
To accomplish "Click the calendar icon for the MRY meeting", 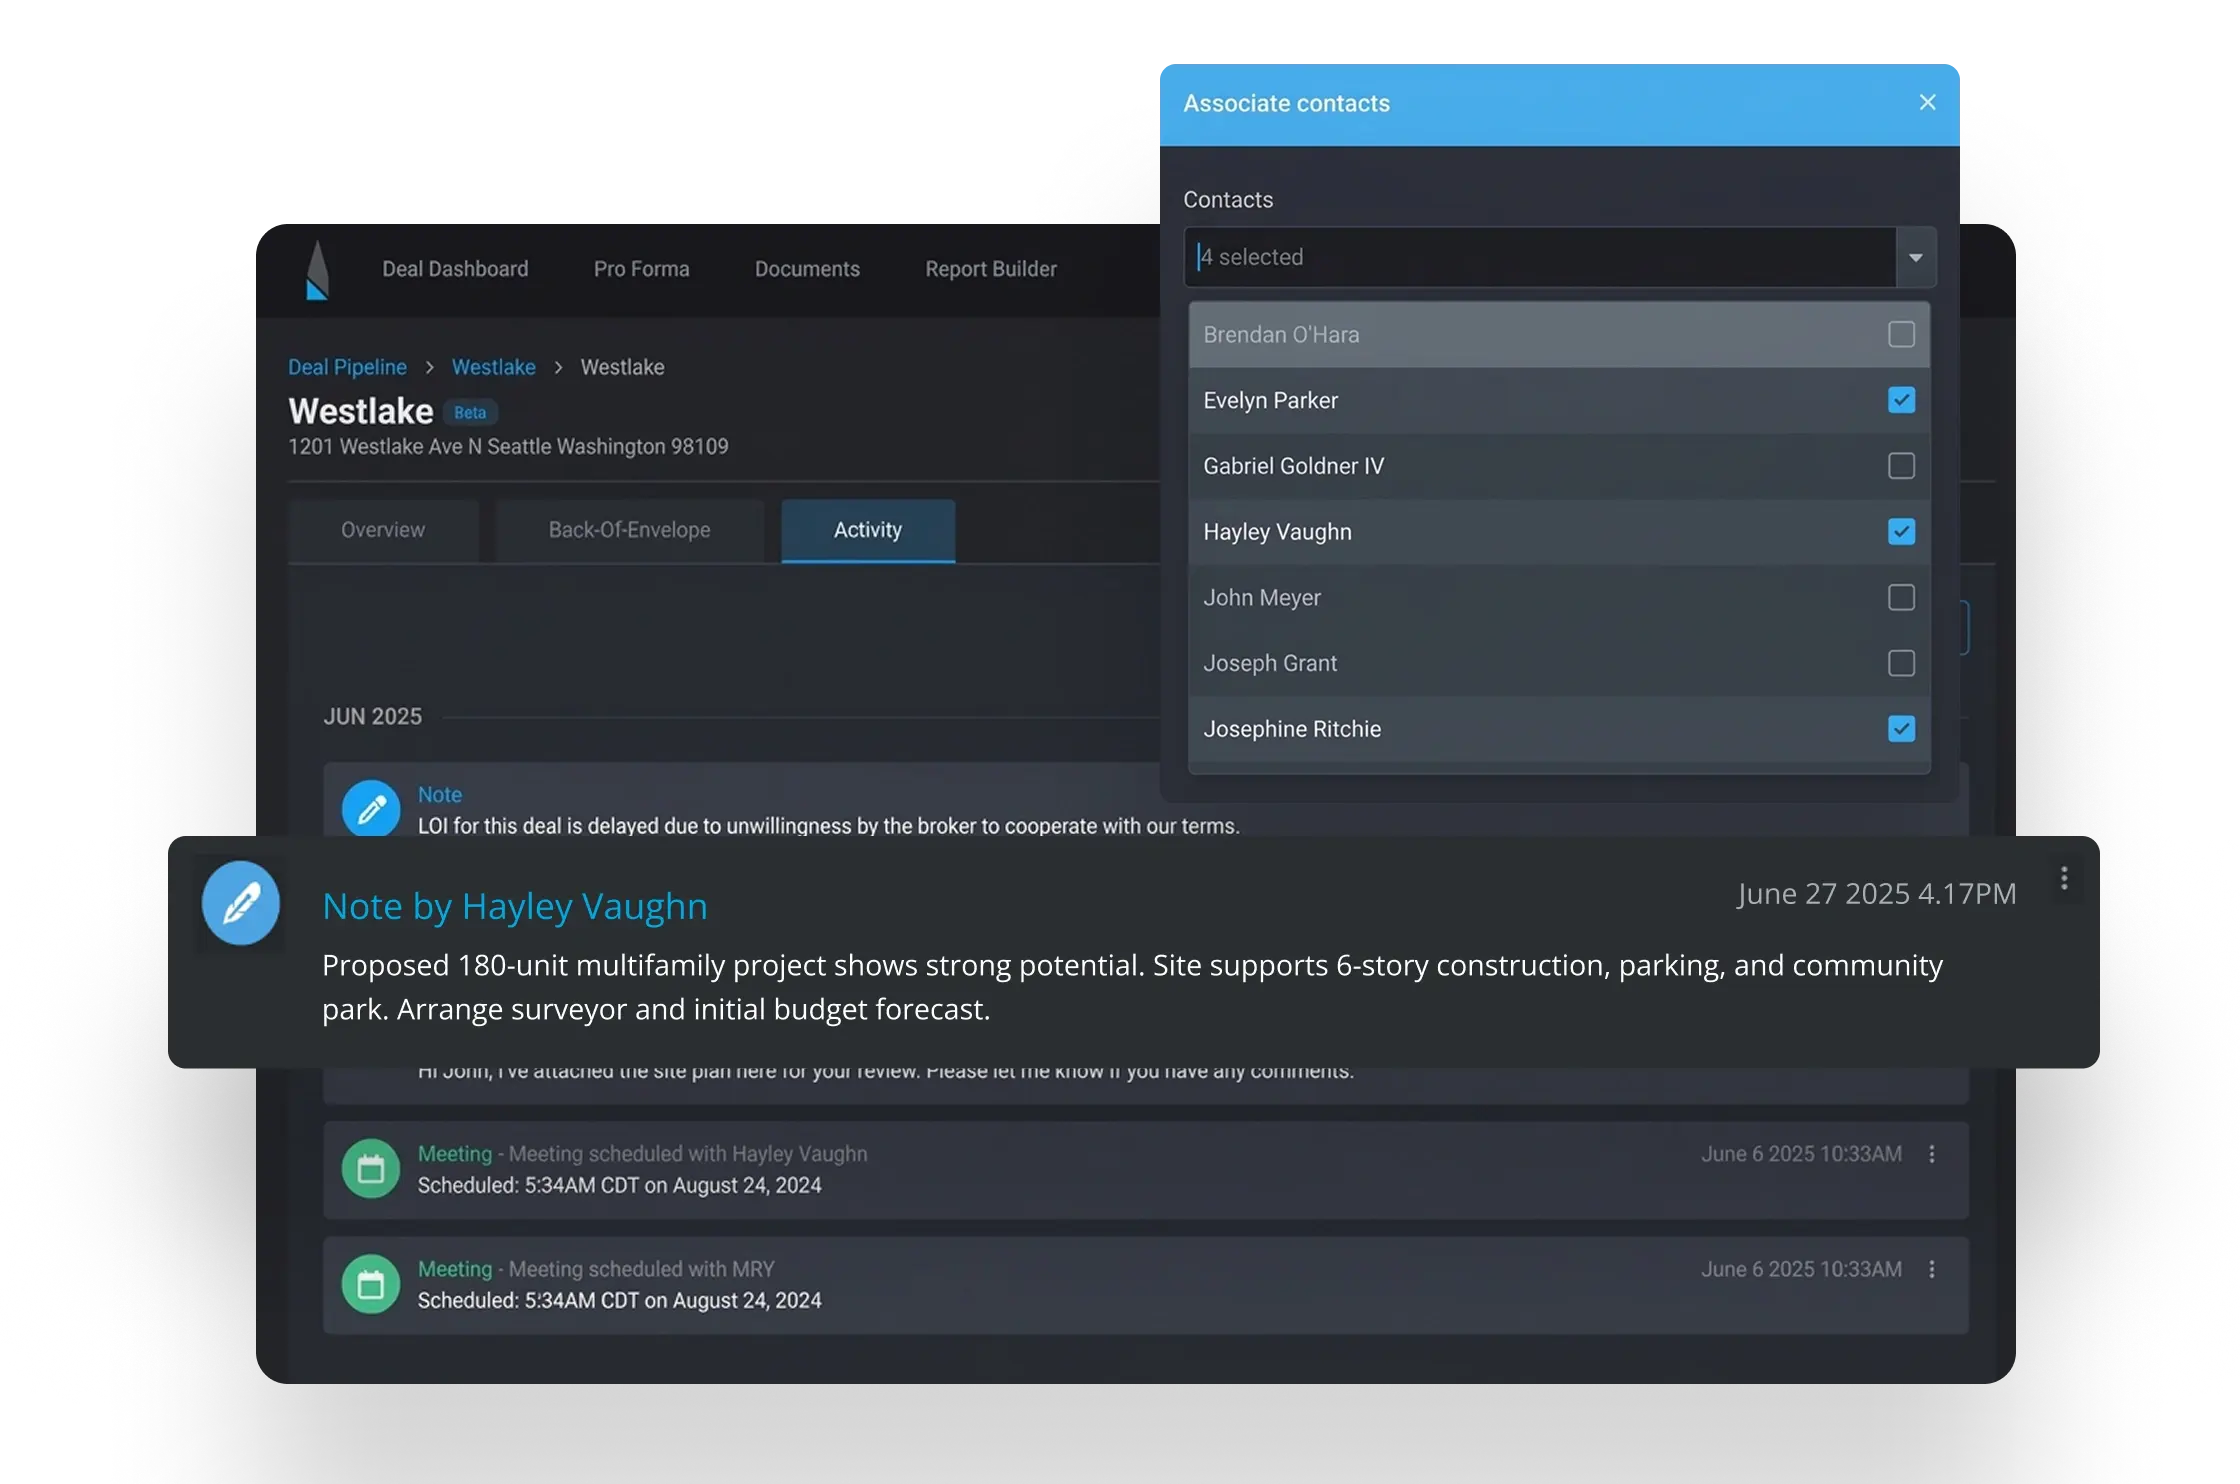I will click(371, 1284).
